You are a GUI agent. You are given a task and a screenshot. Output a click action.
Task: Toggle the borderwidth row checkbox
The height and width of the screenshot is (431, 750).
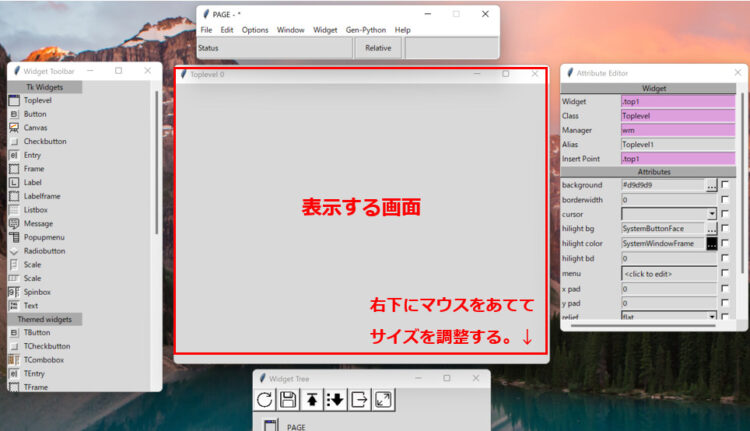pyautogui.click(x=725, y=199)
